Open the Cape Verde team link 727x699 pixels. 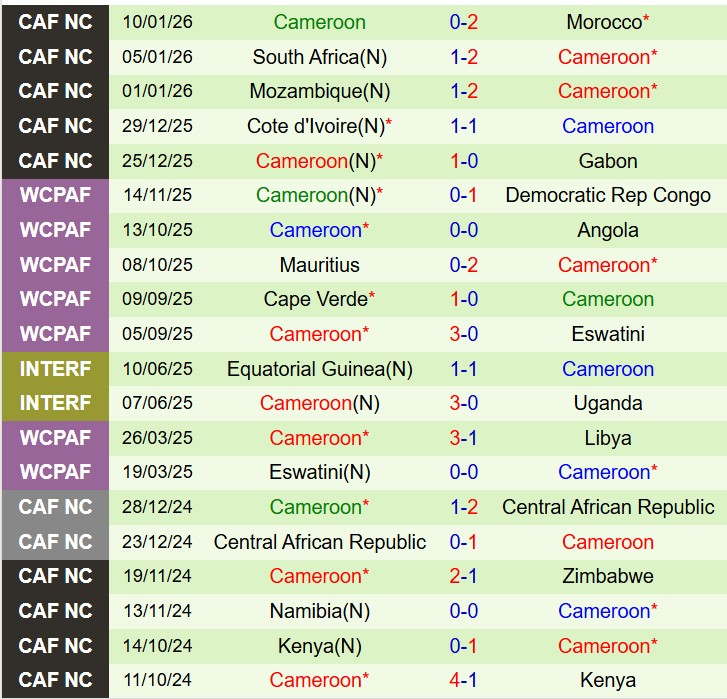click(315, 299)
